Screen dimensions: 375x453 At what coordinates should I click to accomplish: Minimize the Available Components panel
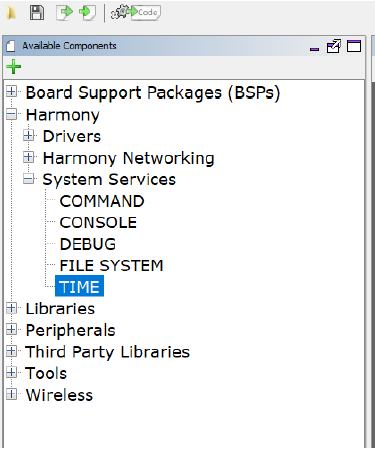coord(314,49)
